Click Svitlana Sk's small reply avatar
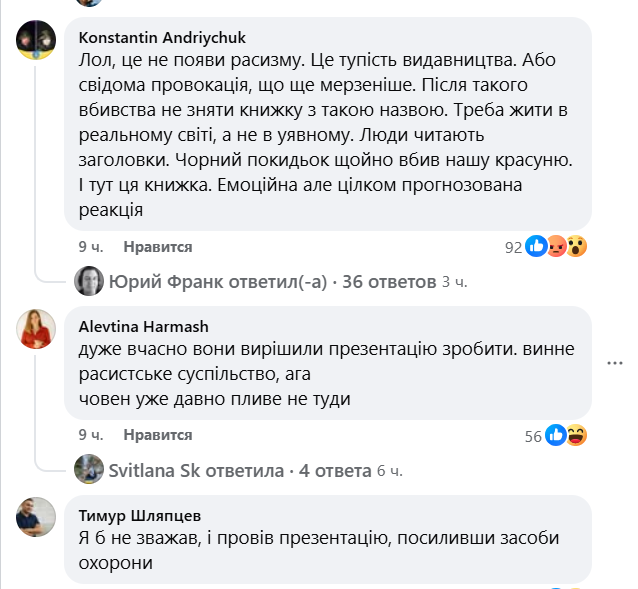The width and height of the screenshot is (638, 589). 89,470
